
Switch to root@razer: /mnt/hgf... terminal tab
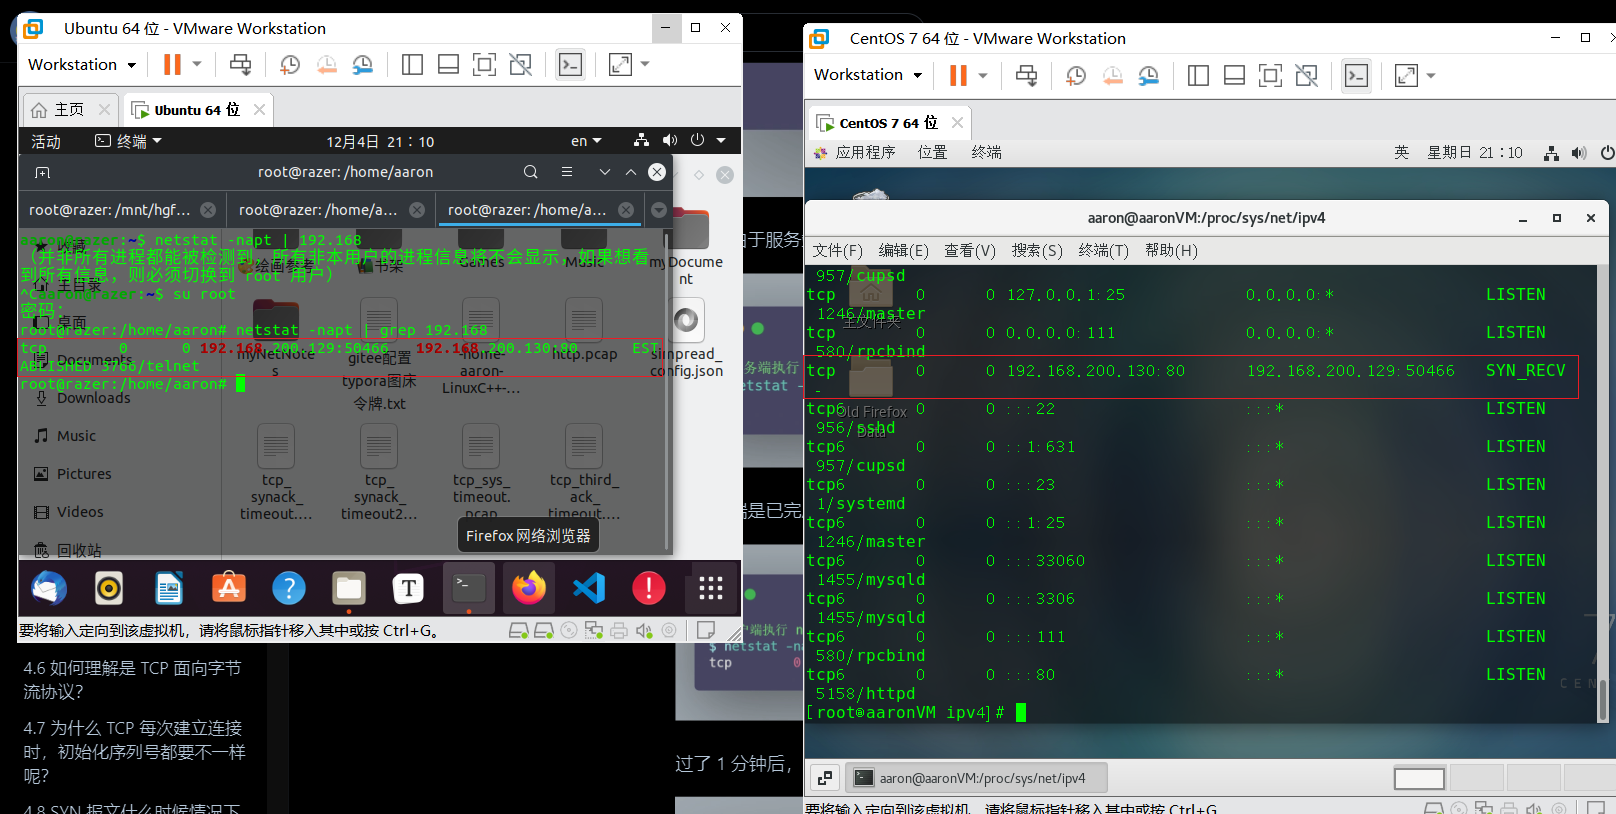pyautogui.click(x=110, y=210)
